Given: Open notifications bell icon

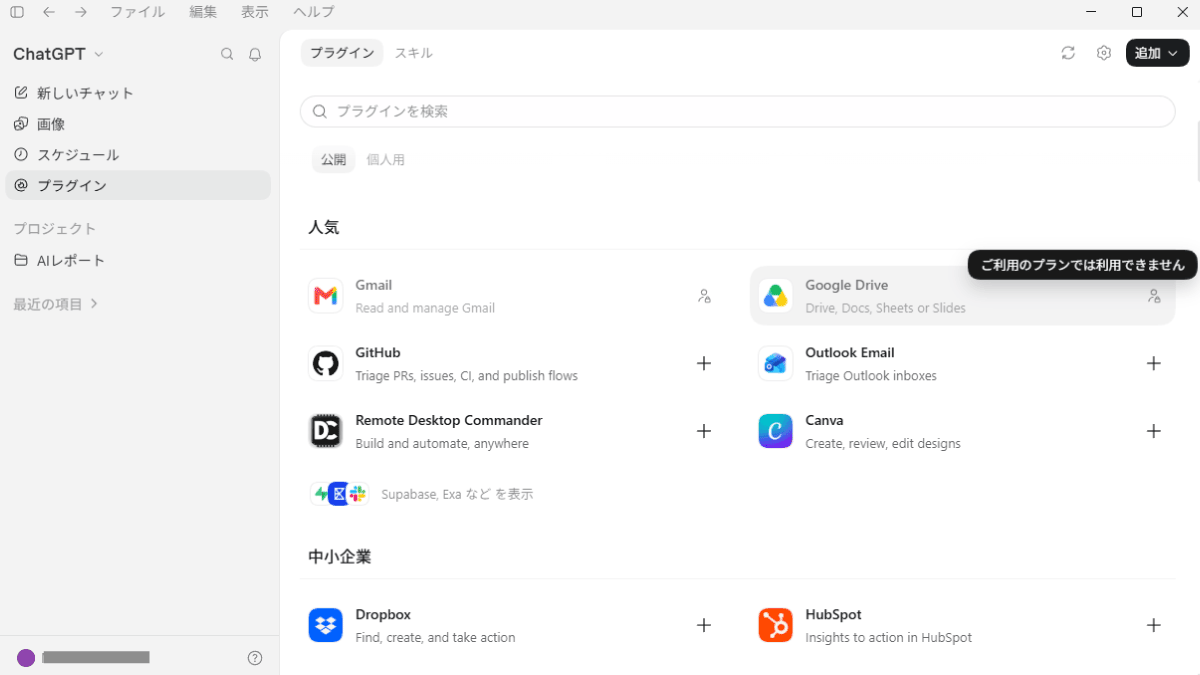Looking at the screenshot, I should pos(255,54).
